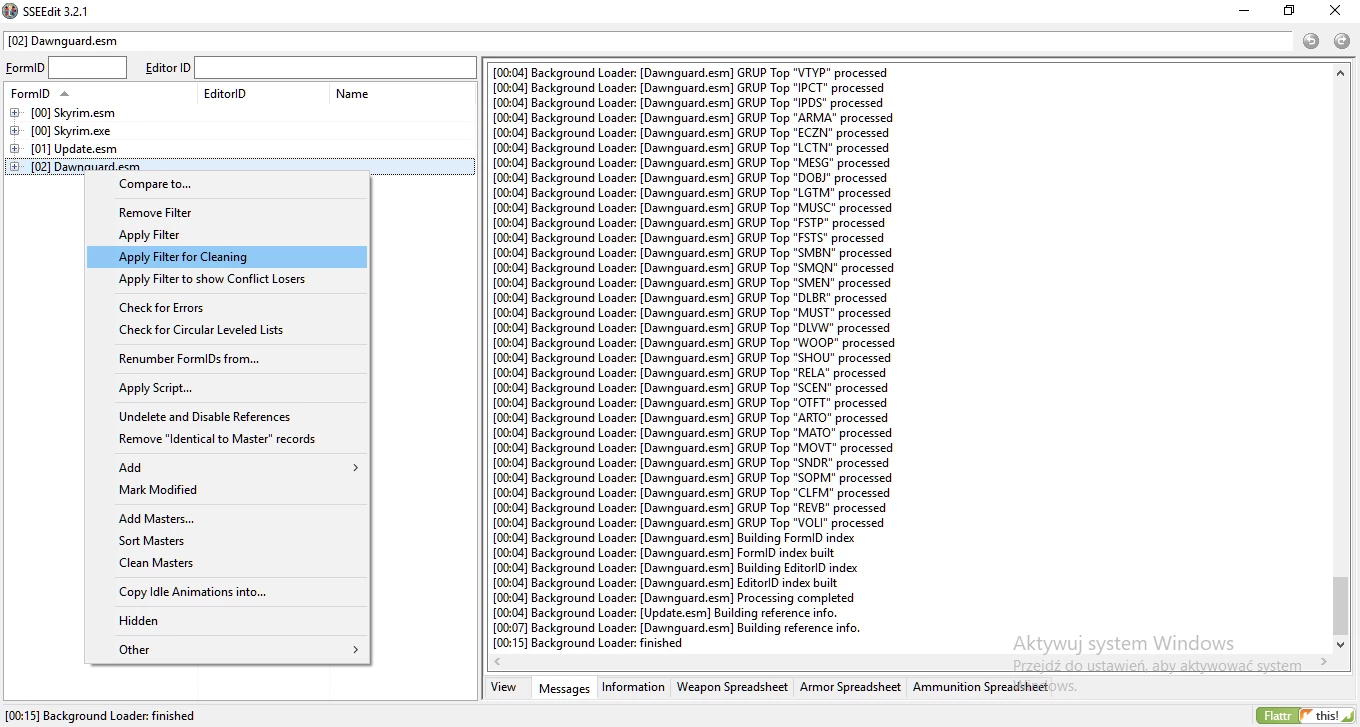Click the EditorID column header

(263, 94)
